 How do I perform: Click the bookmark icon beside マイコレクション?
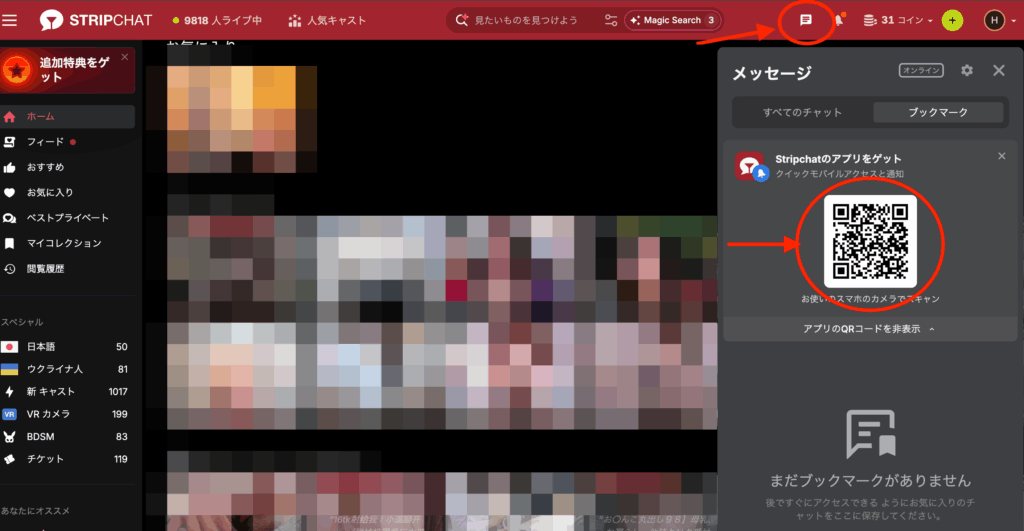click(x=9, y=244)
